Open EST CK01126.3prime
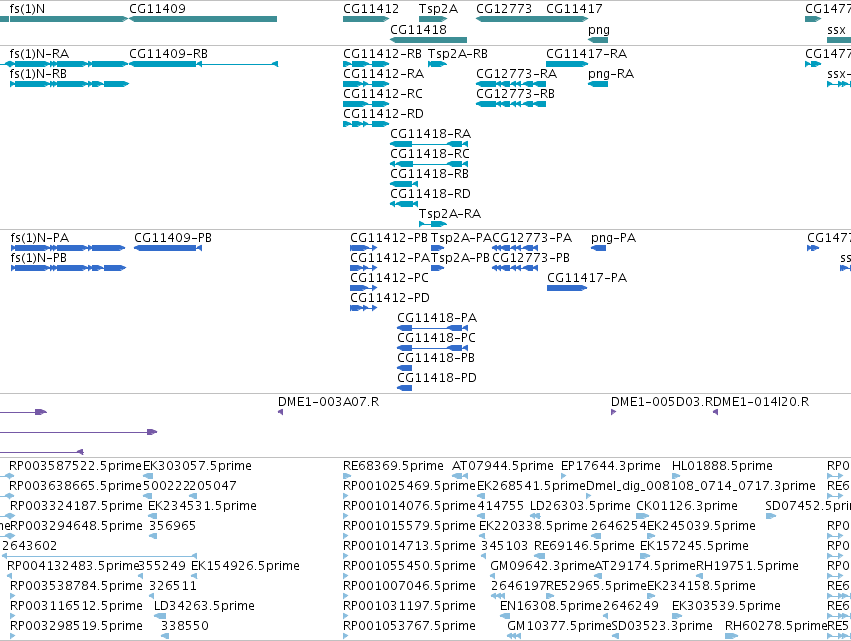The height and width of the screenshot is (641, 851). (x=687, y=506)
